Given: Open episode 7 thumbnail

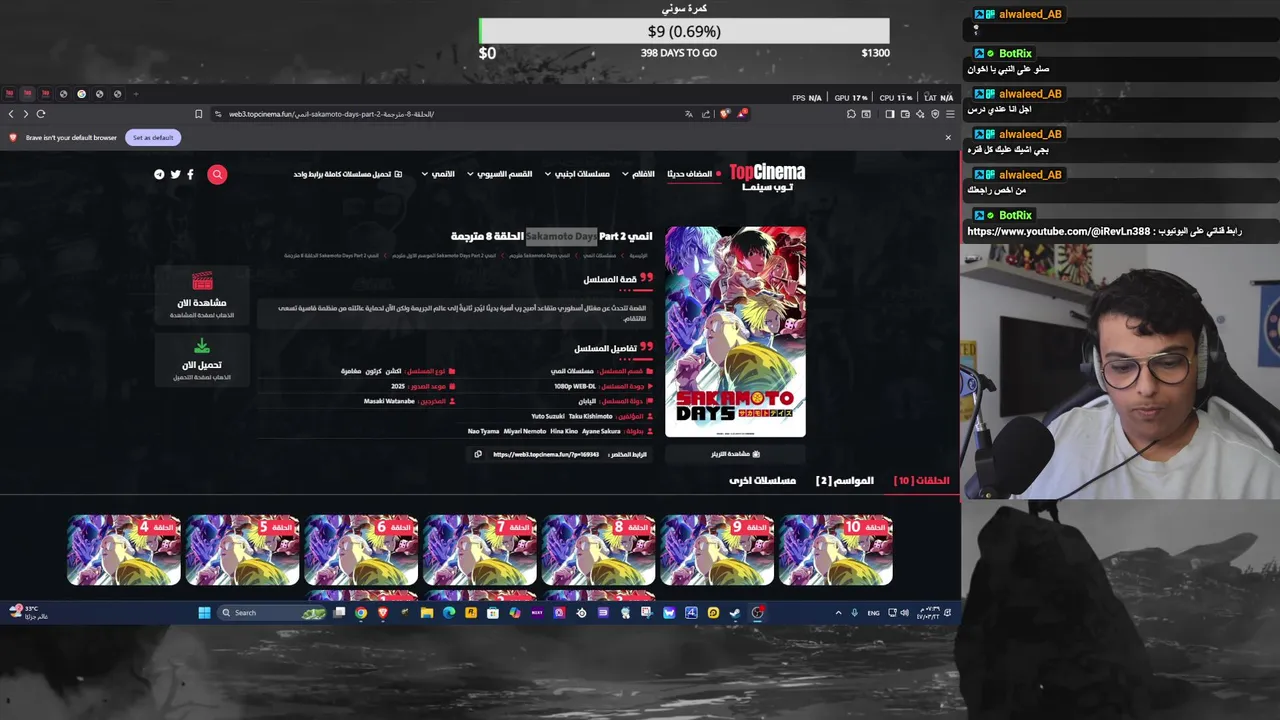Looking at the screenshot, I should (x=480, y=550).
